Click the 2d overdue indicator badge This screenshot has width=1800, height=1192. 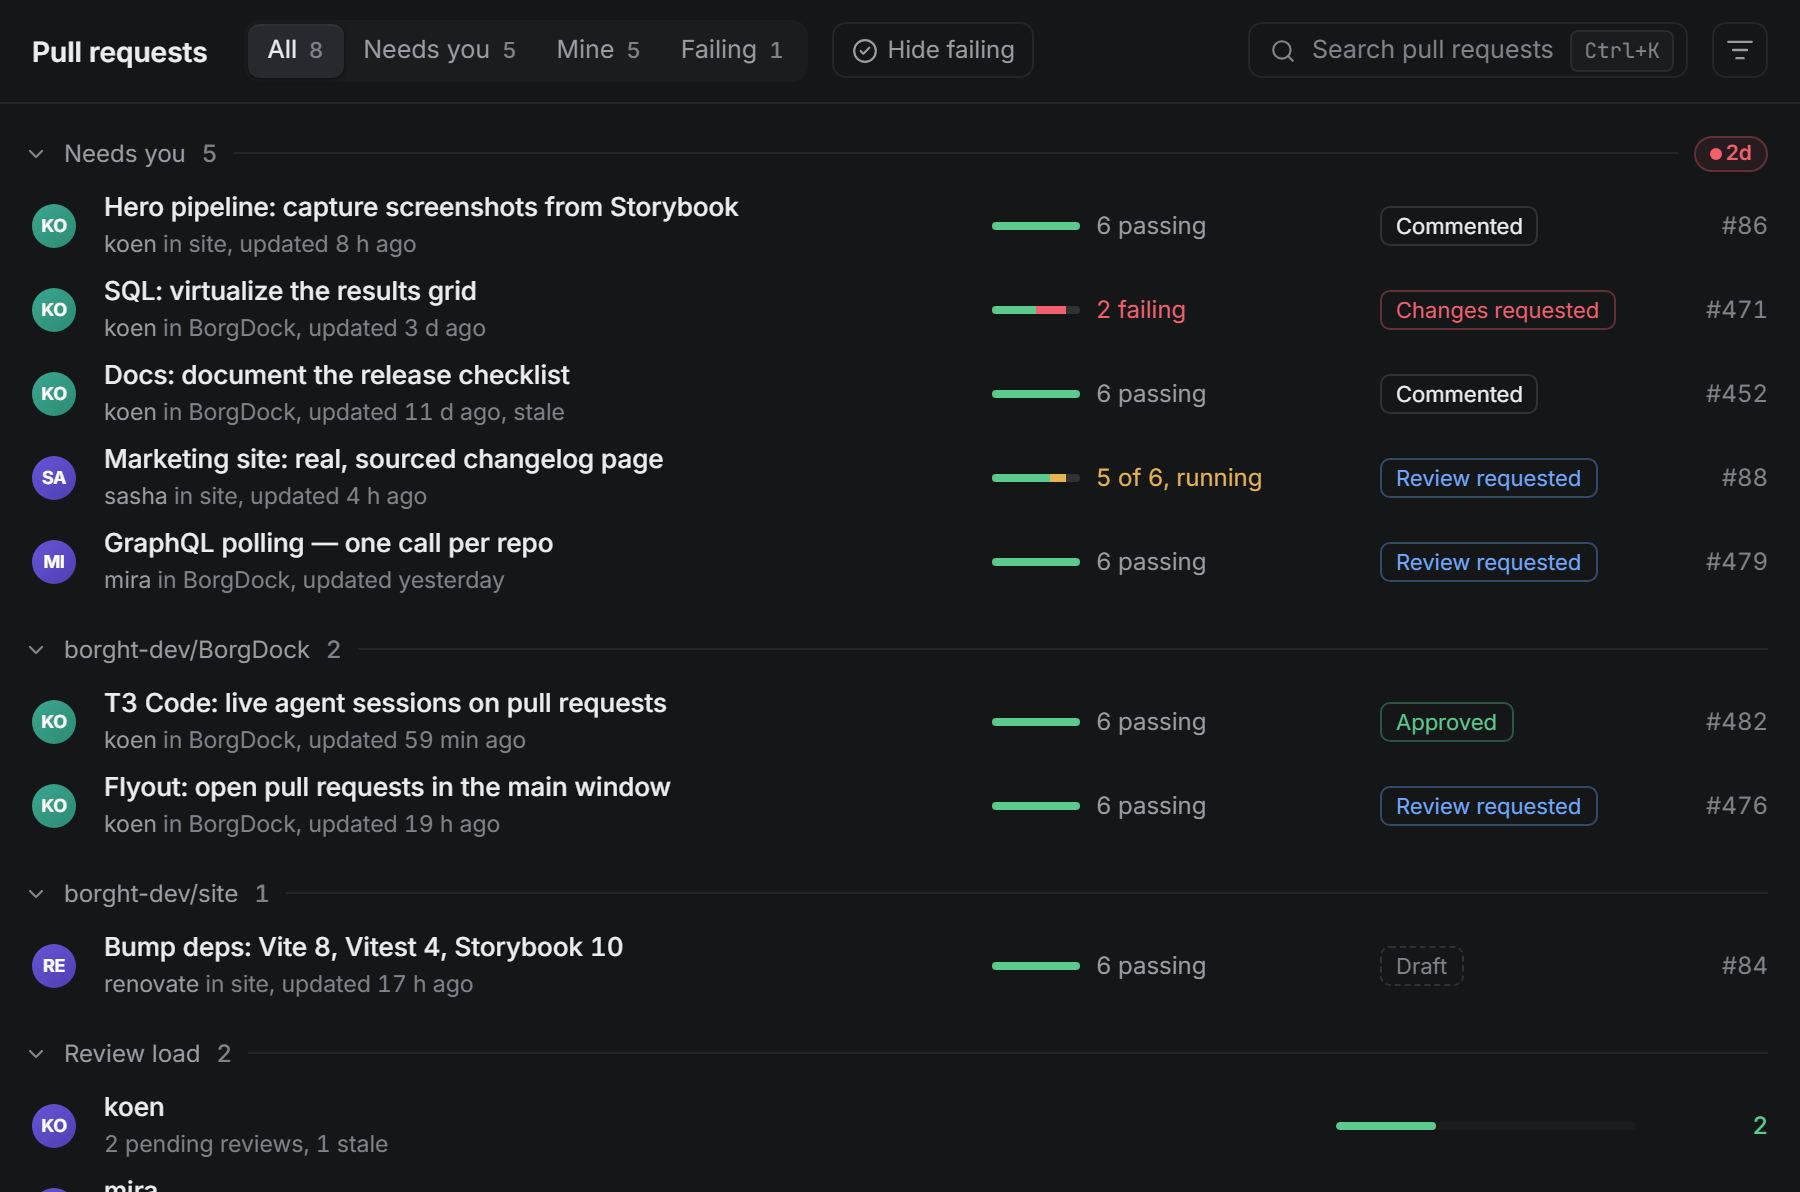click(1730, 154)
